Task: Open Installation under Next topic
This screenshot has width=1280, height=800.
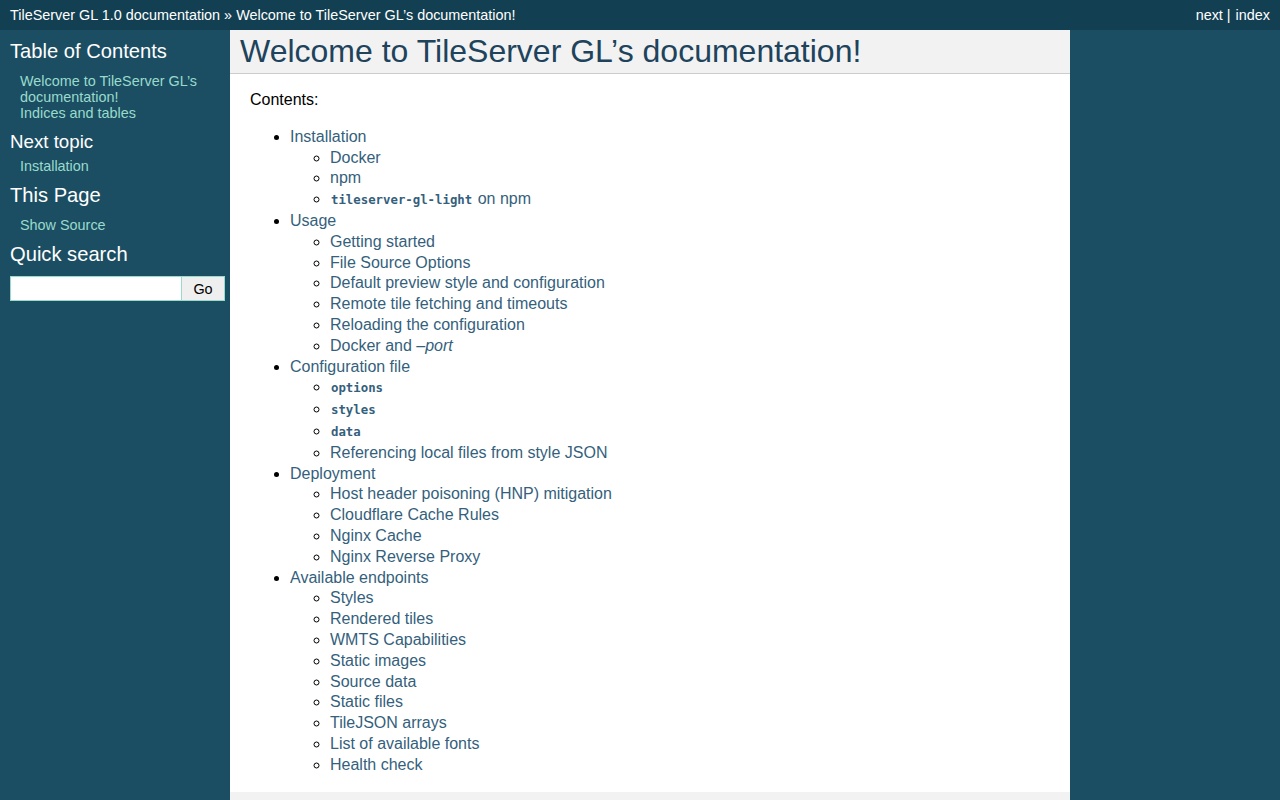Action: 54,166
